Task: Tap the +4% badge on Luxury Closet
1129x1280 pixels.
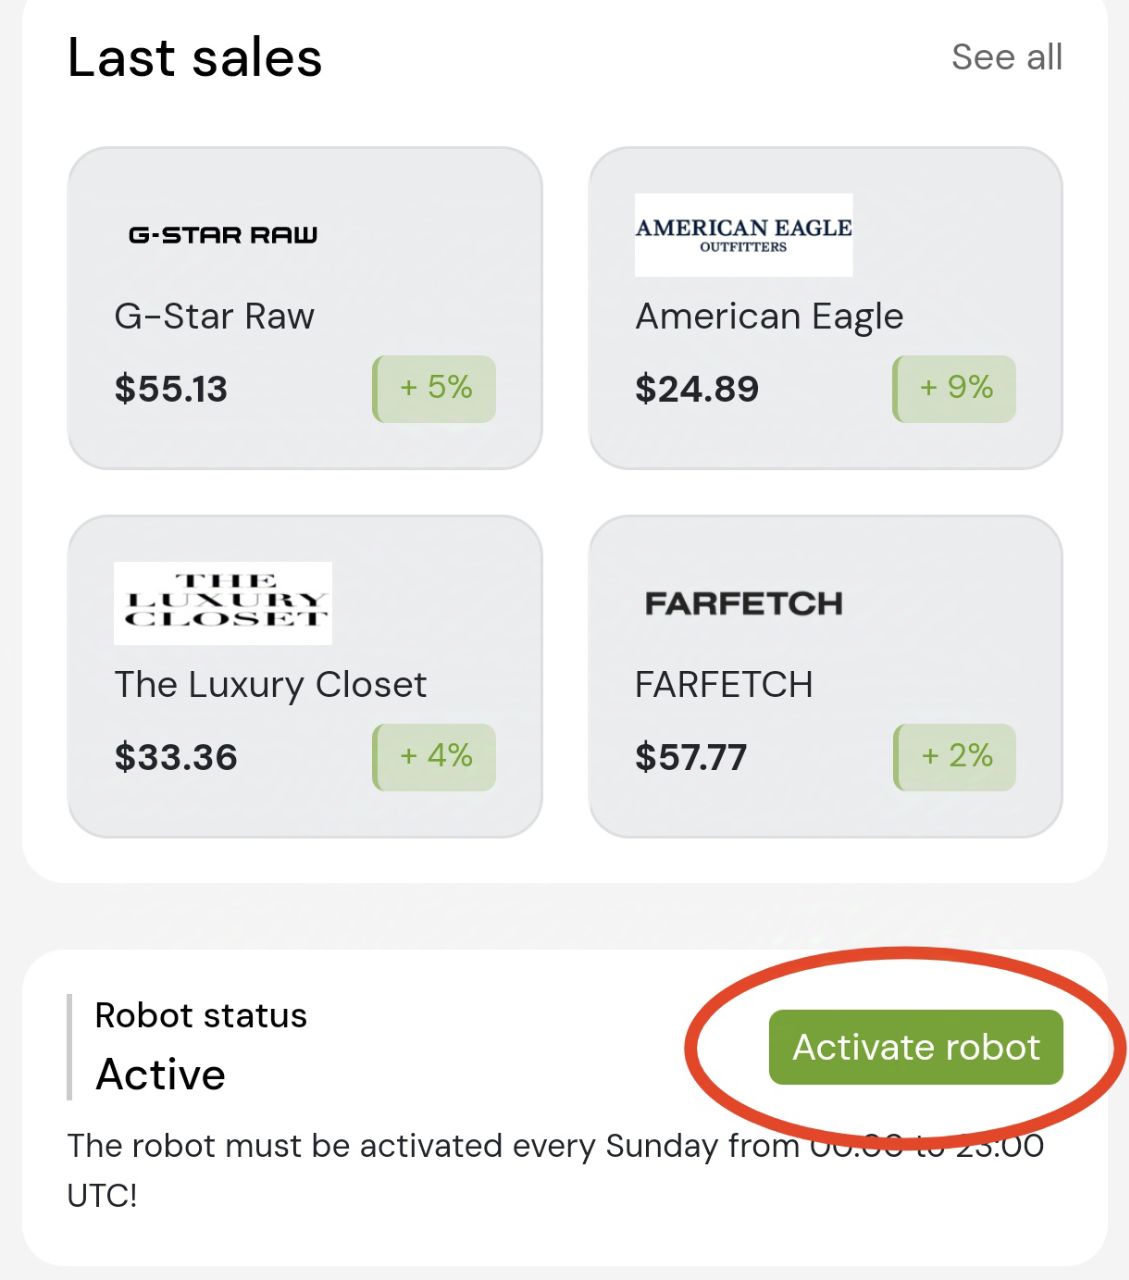Action: tap(435, 756)
